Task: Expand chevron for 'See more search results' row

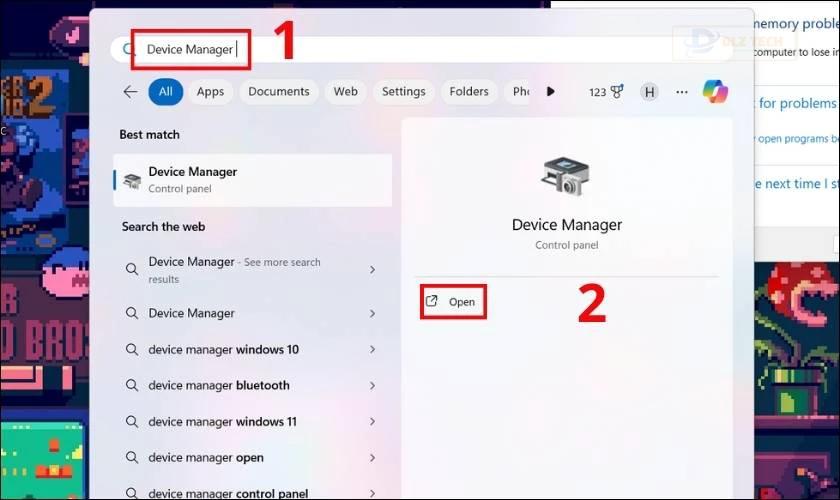Action: [x=372, y=270]
